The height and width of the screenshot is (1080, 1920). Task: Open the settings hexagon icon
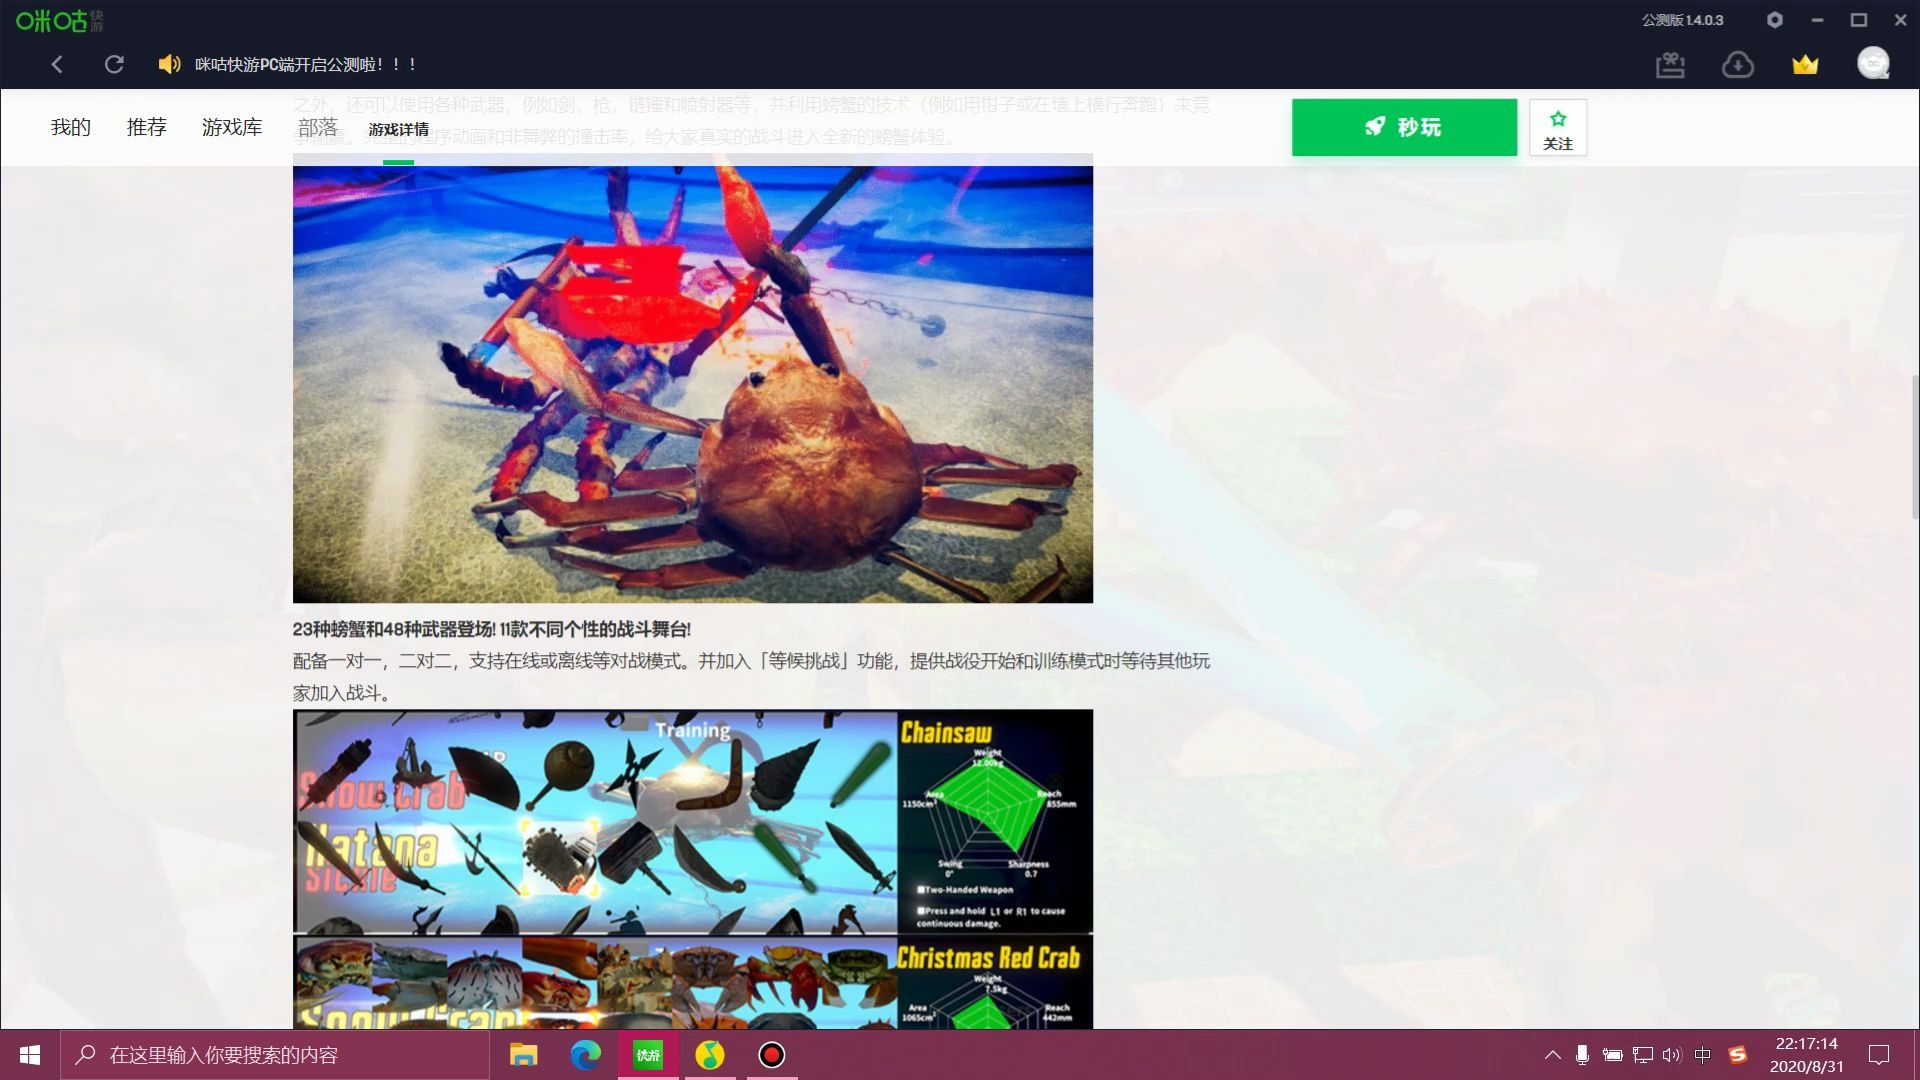coord(1774,20)
